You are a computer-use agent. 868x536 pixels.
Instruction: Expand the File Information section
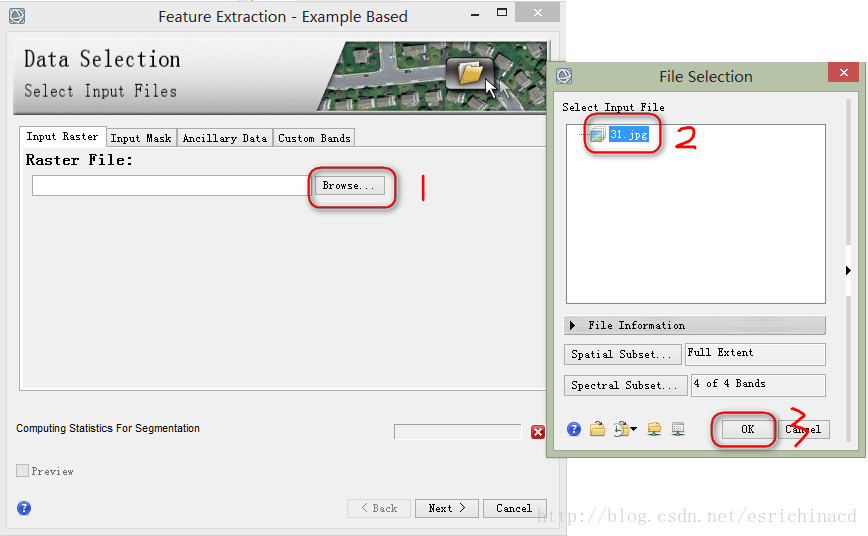click(x=695, y=325)
